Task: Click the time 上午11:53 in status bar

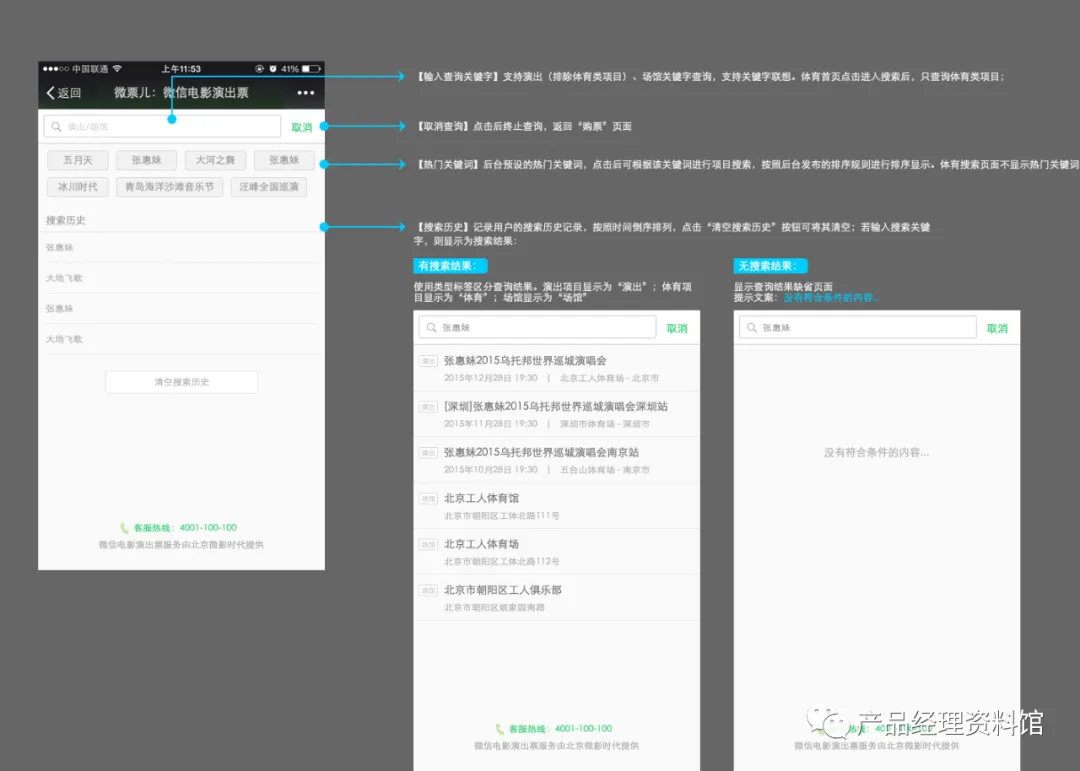Action: pos(181,69)
